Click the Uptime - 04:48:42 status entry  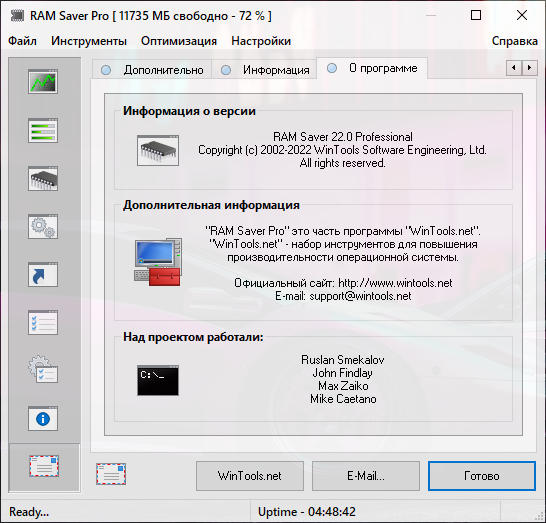[307, 512]
